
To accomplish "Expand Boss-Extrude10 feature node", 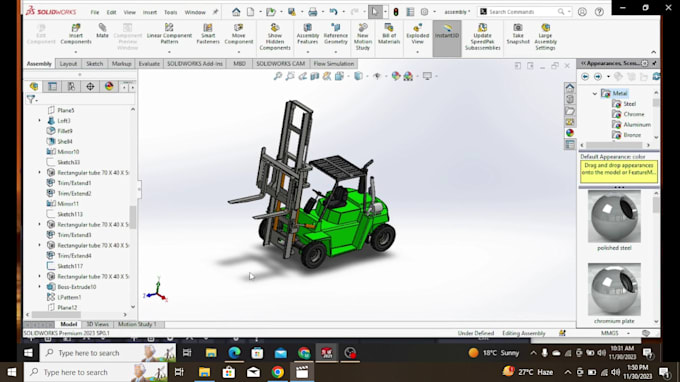I will pyautogui.click(x=39, y=287).
